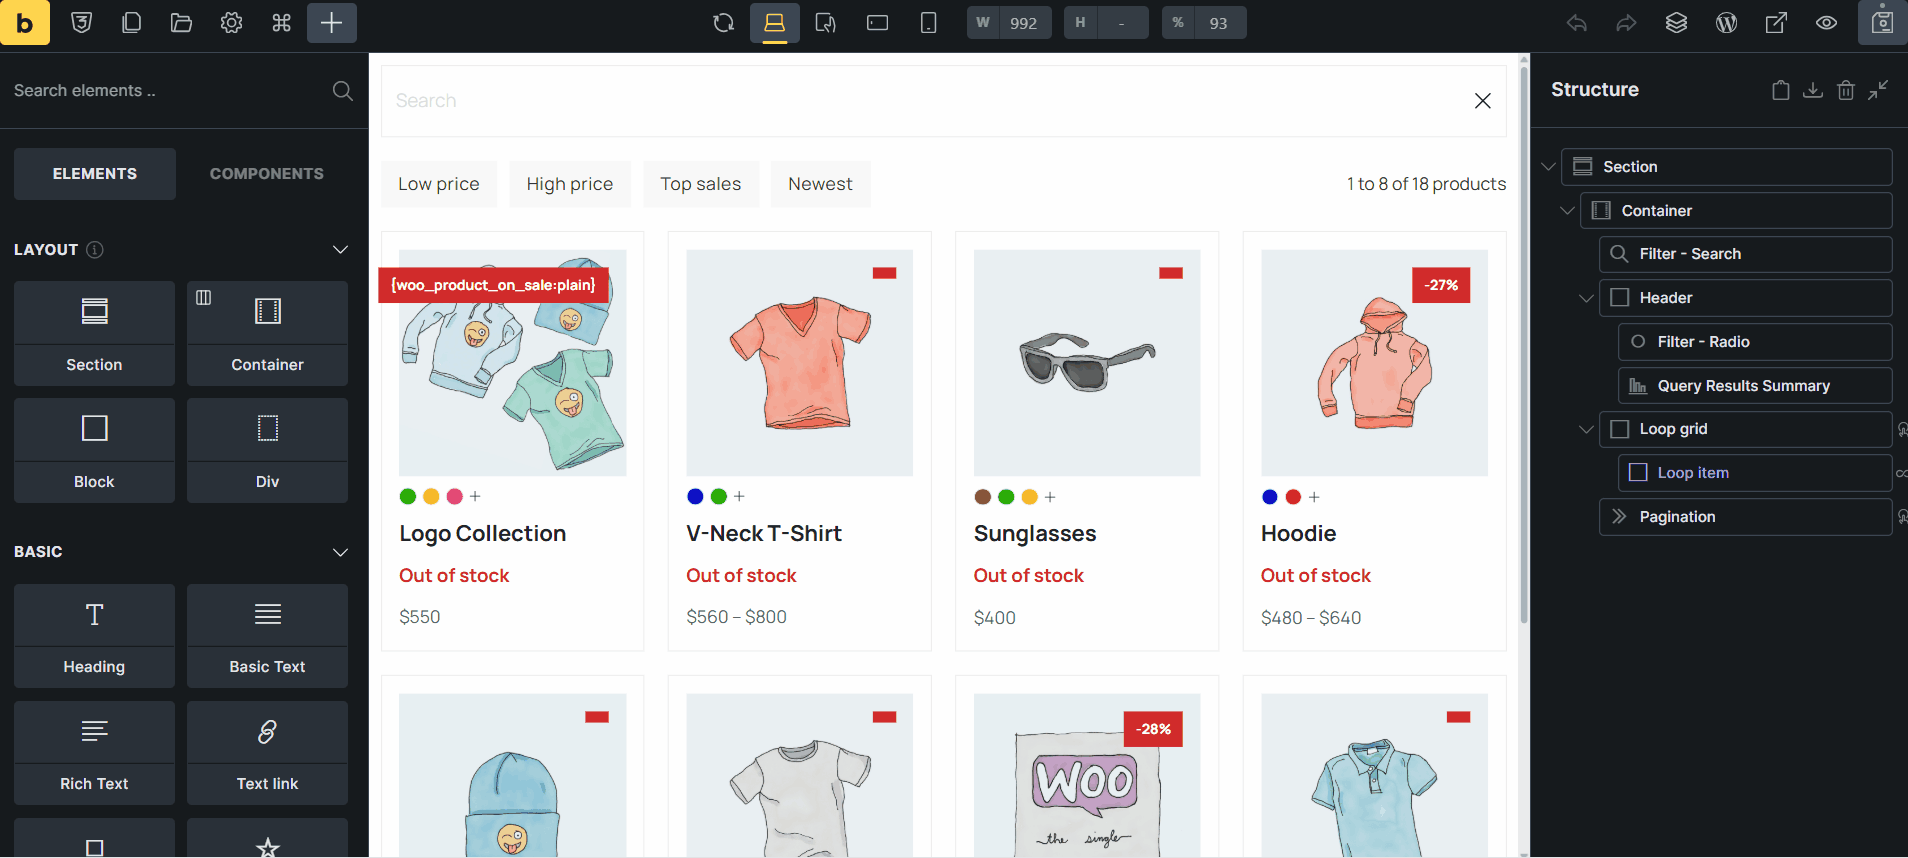Screen dimensions: 1908x858
Task: Select the Low price radio filter
Action: click(439, 184)
